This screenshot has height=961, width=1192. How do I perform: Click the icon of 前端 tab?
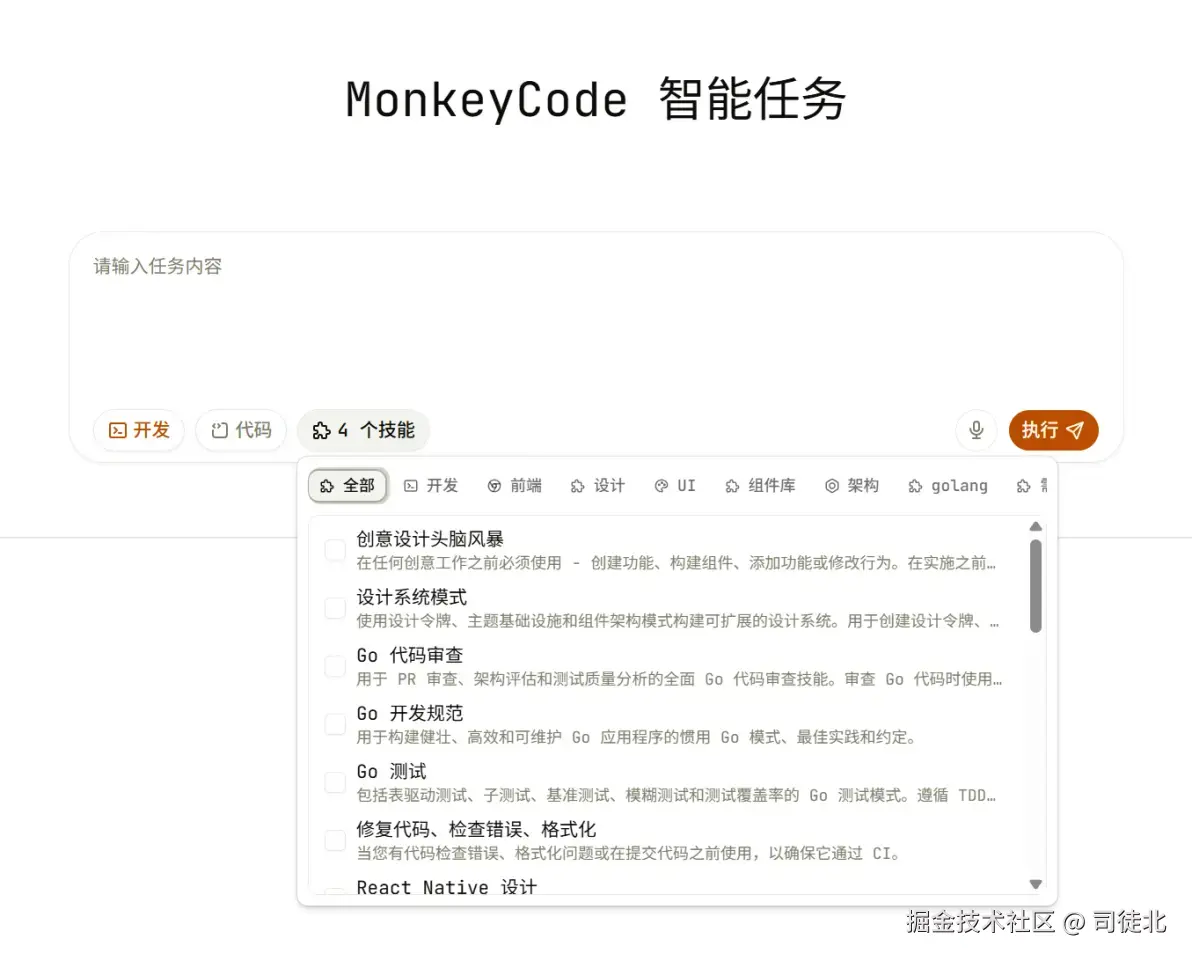coord(494,486)
